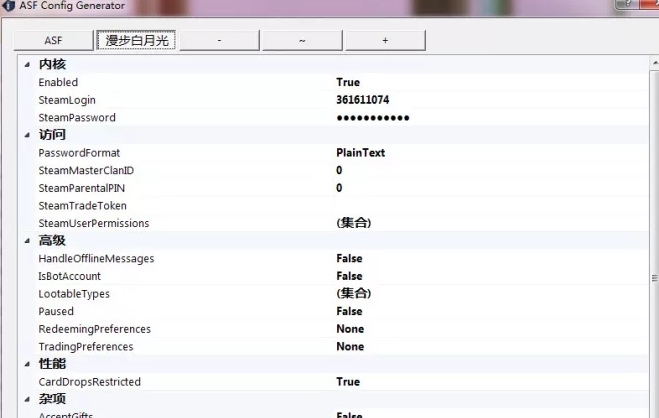The height and width of the screenshot is (418, 659).
Task: Click the SteamMasterClanID value 0
Action: [x=339, y=171]
